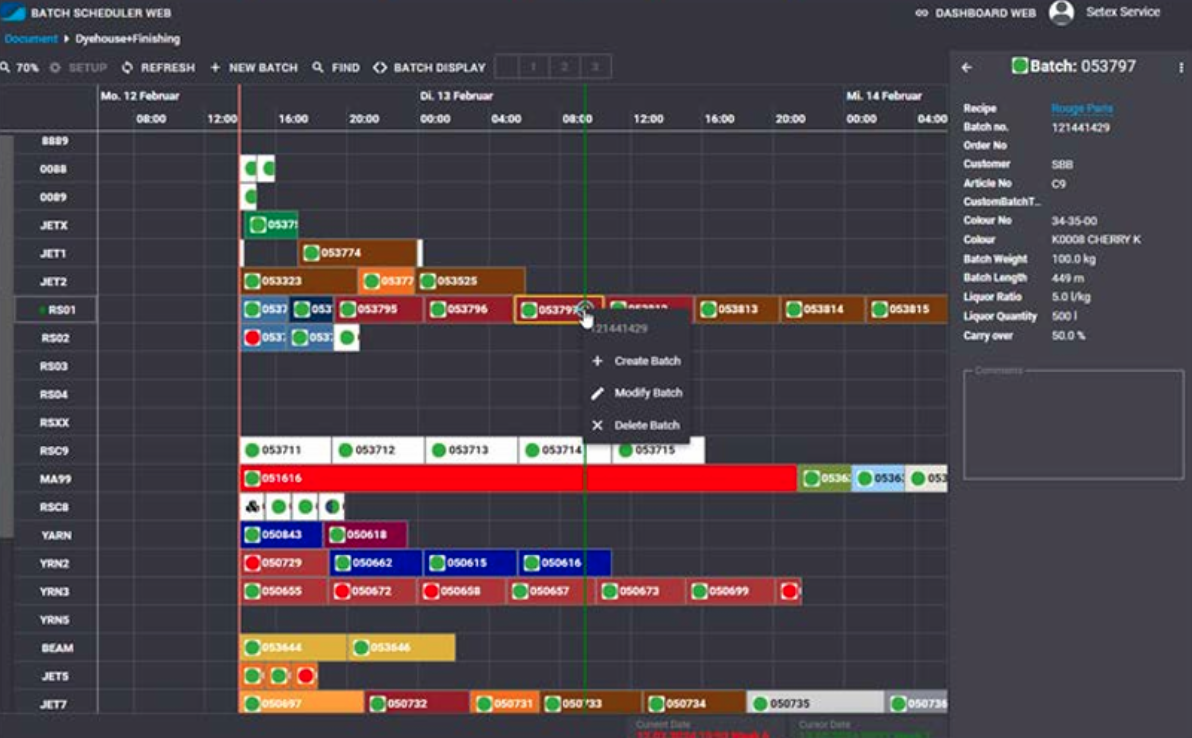Click red status icon of batch 050658

click(431, 591)
